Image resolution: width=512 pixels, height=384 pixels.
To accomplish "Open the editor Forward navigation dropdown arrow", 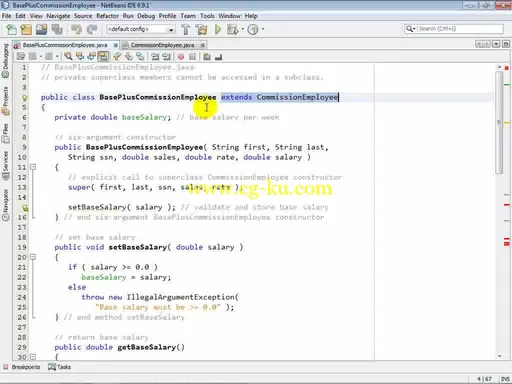I will tap(57, 57).
